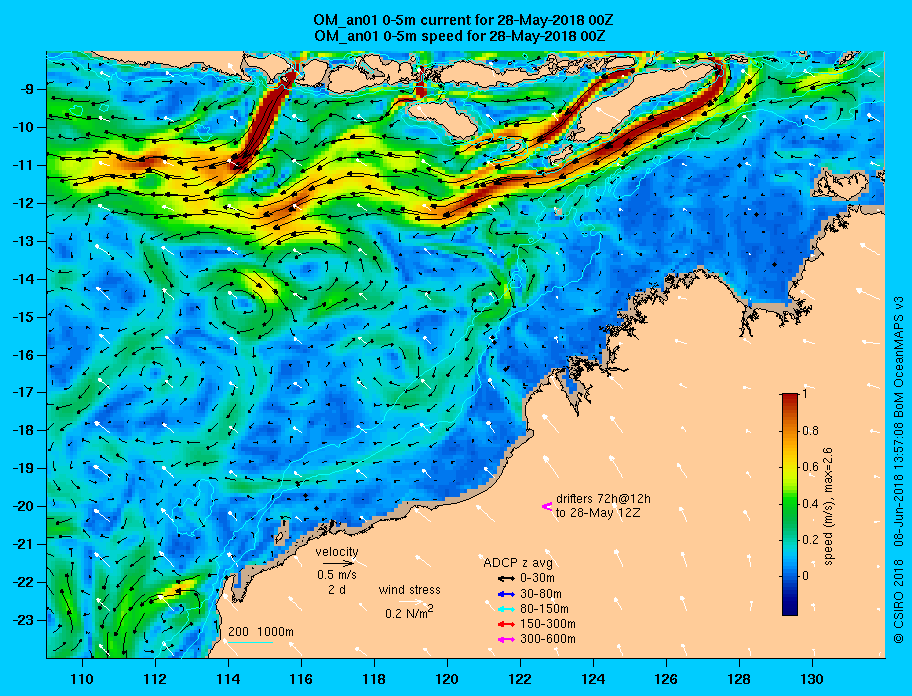Click the cyan 80-150m ADCP legend arrow
Image resolution: width=912 pixels, height=696 pixels.
tap(506, 609)
